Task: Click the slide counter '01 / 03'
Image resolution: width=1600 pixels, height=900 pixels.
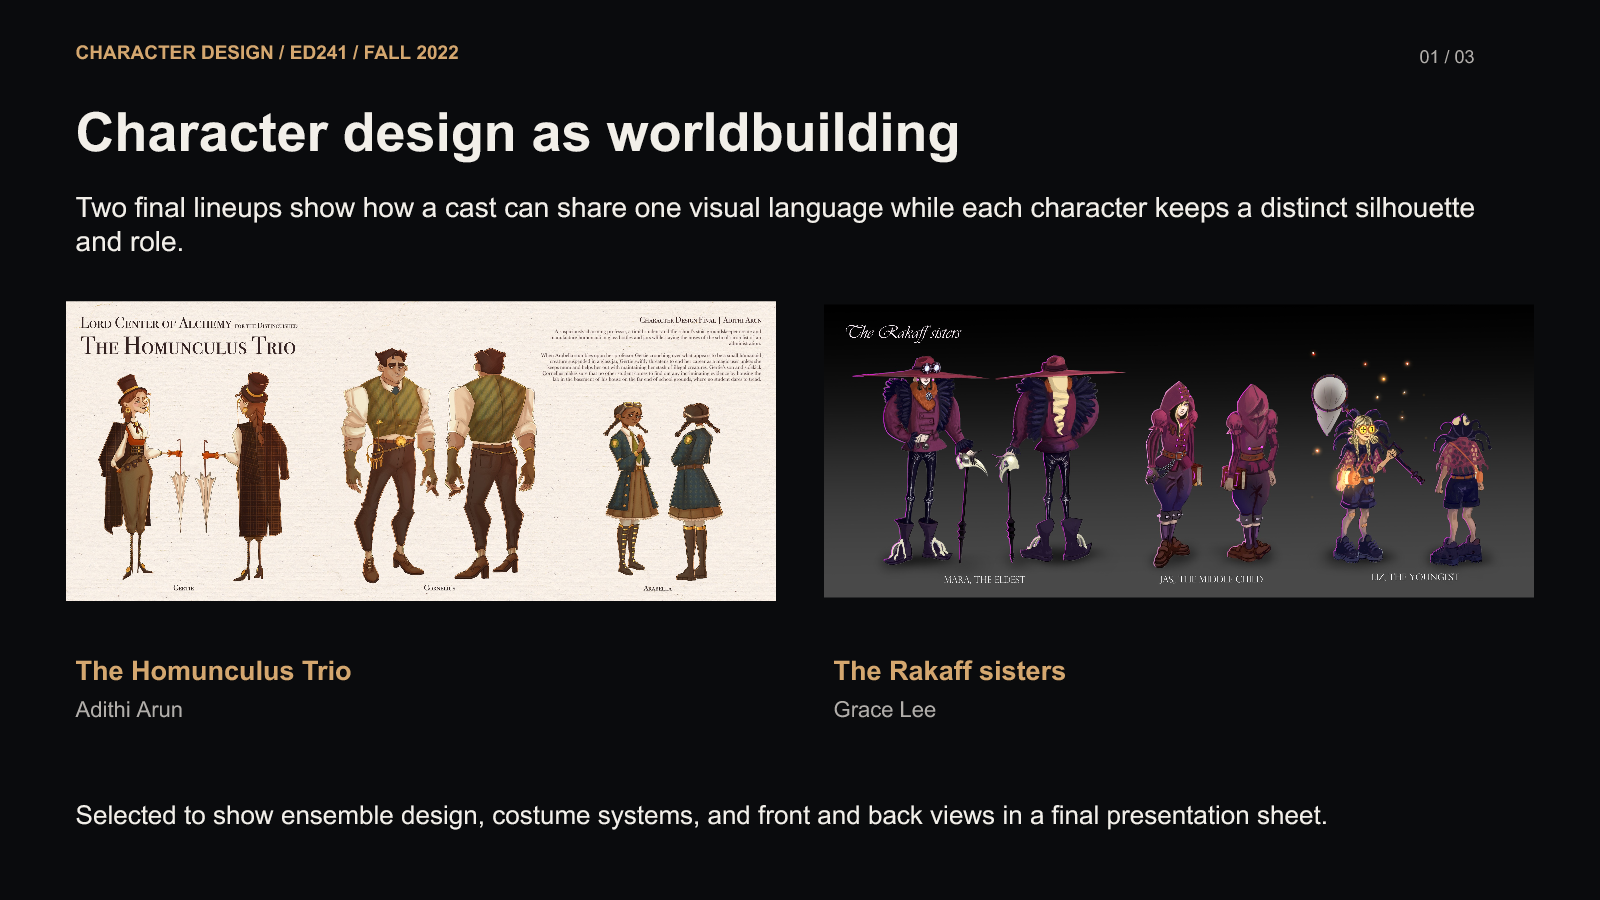Action: click(x=1446, y=57)
